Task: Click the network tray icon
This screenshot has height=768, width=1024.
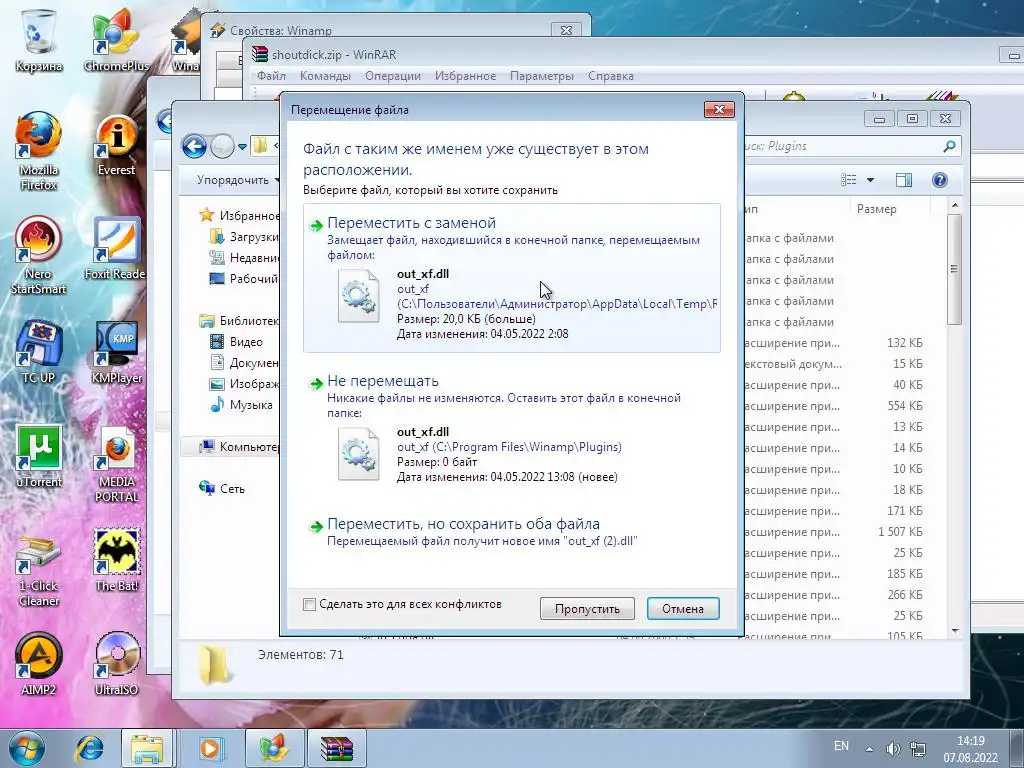Action: tap(918, 748)
